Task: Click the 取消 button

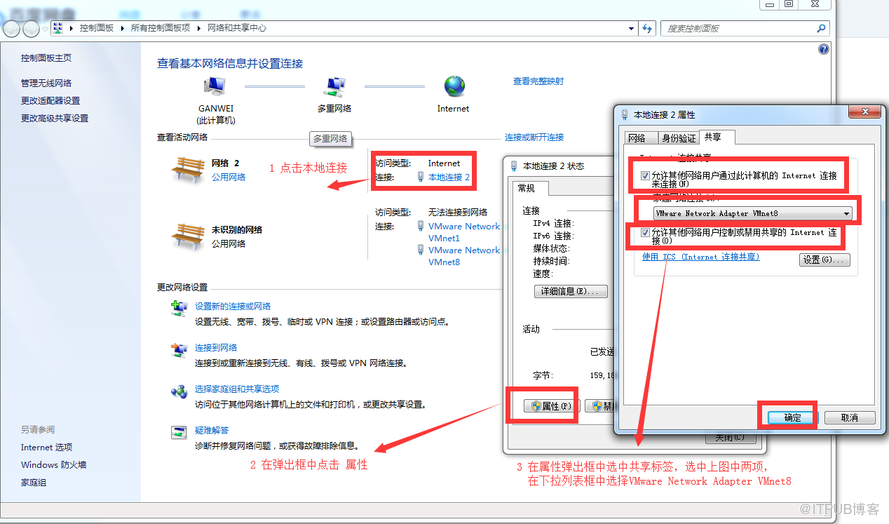Action: [849, 418]
